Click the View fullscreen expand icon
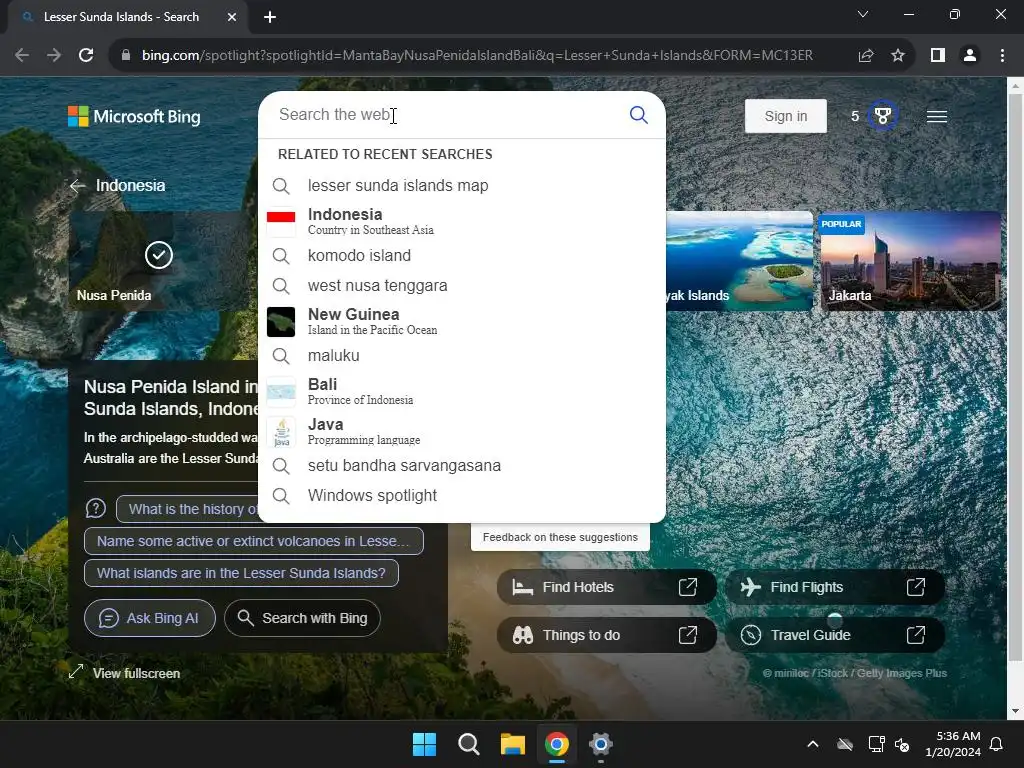Viewport: 1024px width, 768px height. click(76, 671)
